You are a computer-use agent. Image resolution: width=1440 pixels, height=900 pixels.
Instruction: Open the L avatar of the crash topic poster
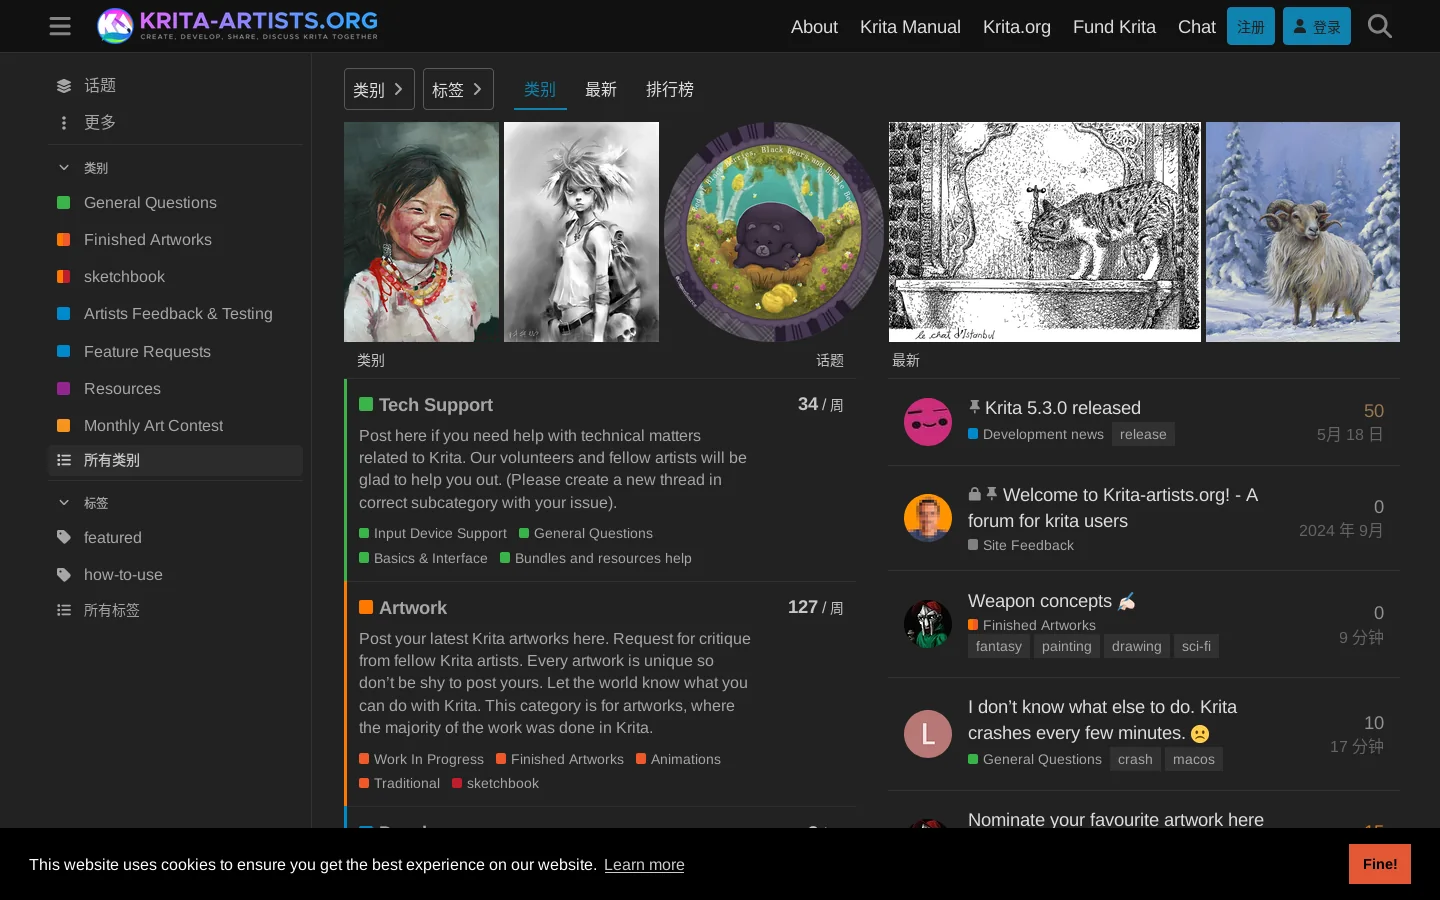928,734
